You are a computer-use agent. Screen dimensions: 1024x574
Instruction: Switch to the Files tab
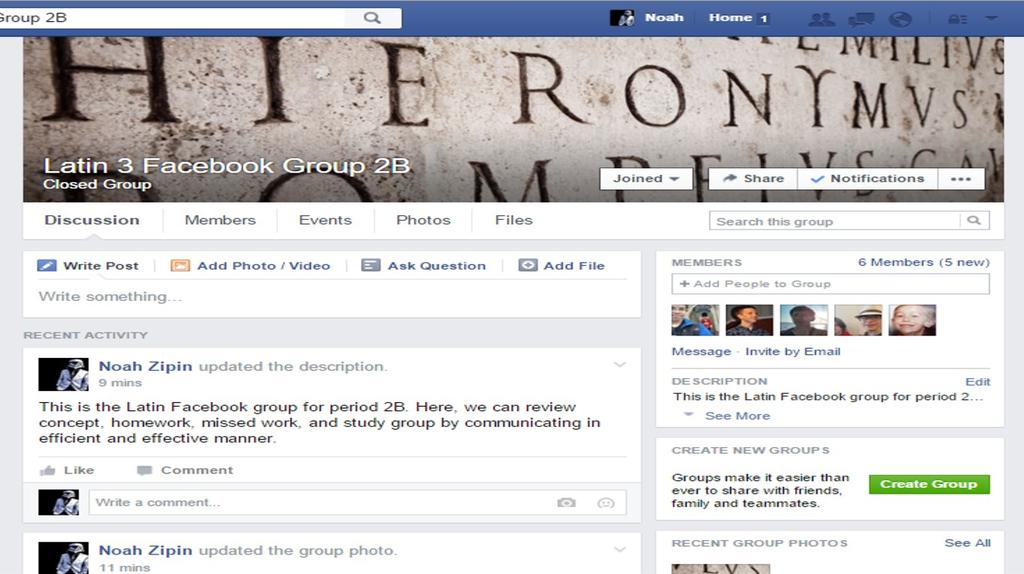514,220
